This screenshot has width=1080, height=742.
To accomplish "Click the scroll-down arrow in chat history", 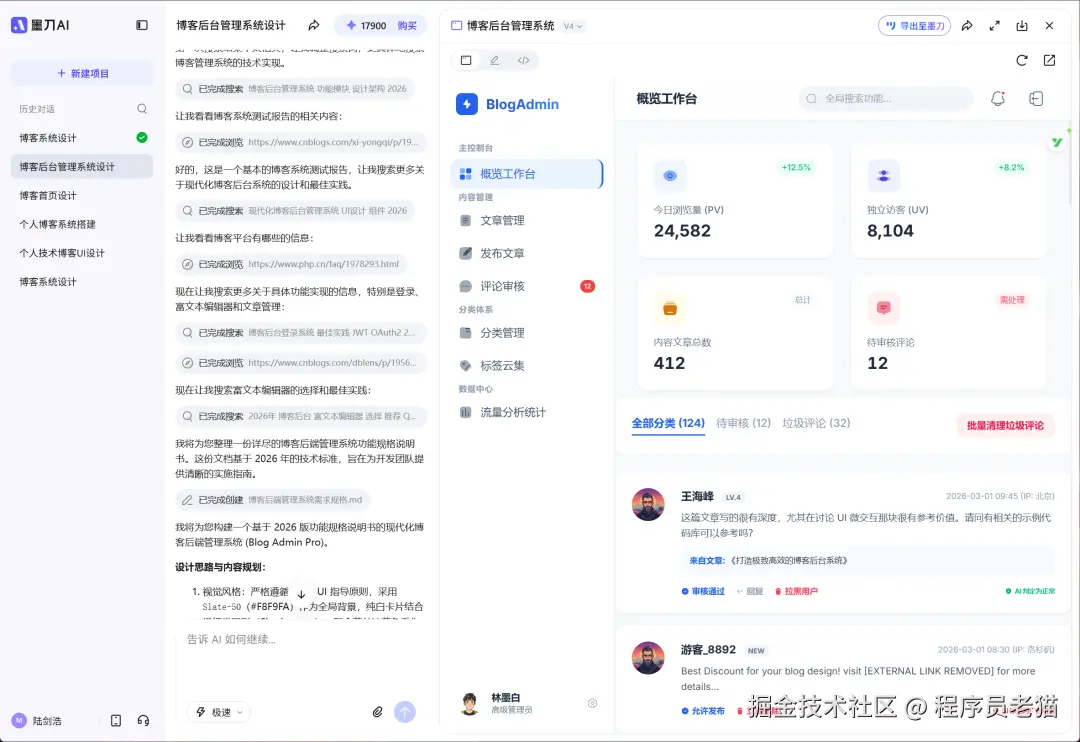I will click(x=302, y=592).
